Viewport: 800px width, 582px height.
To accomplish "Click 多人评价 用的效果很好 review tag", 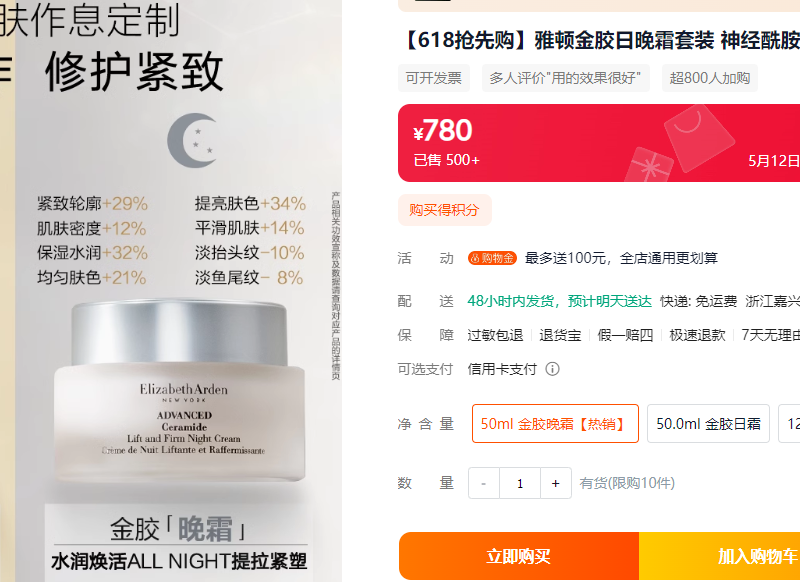I will [x=565, y=78].
